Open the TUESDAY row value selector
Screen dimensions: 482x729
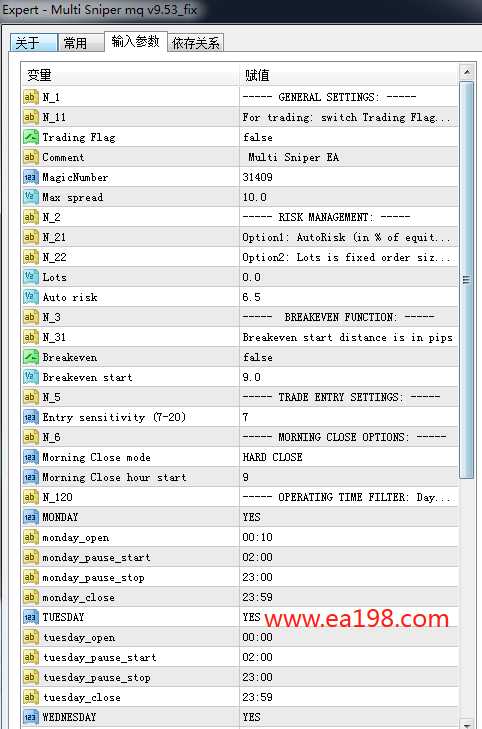[349, 617]
